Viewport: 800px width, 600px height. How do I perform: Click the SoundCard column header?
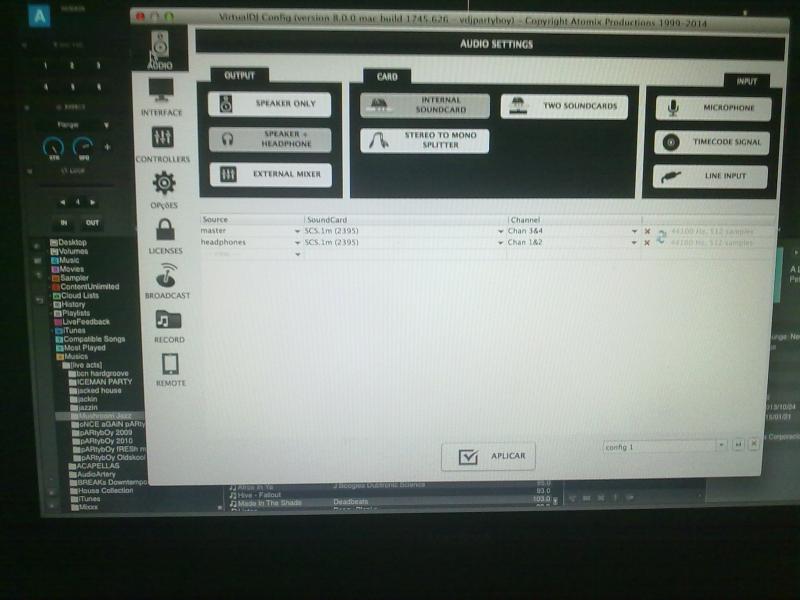coord(327,220)
